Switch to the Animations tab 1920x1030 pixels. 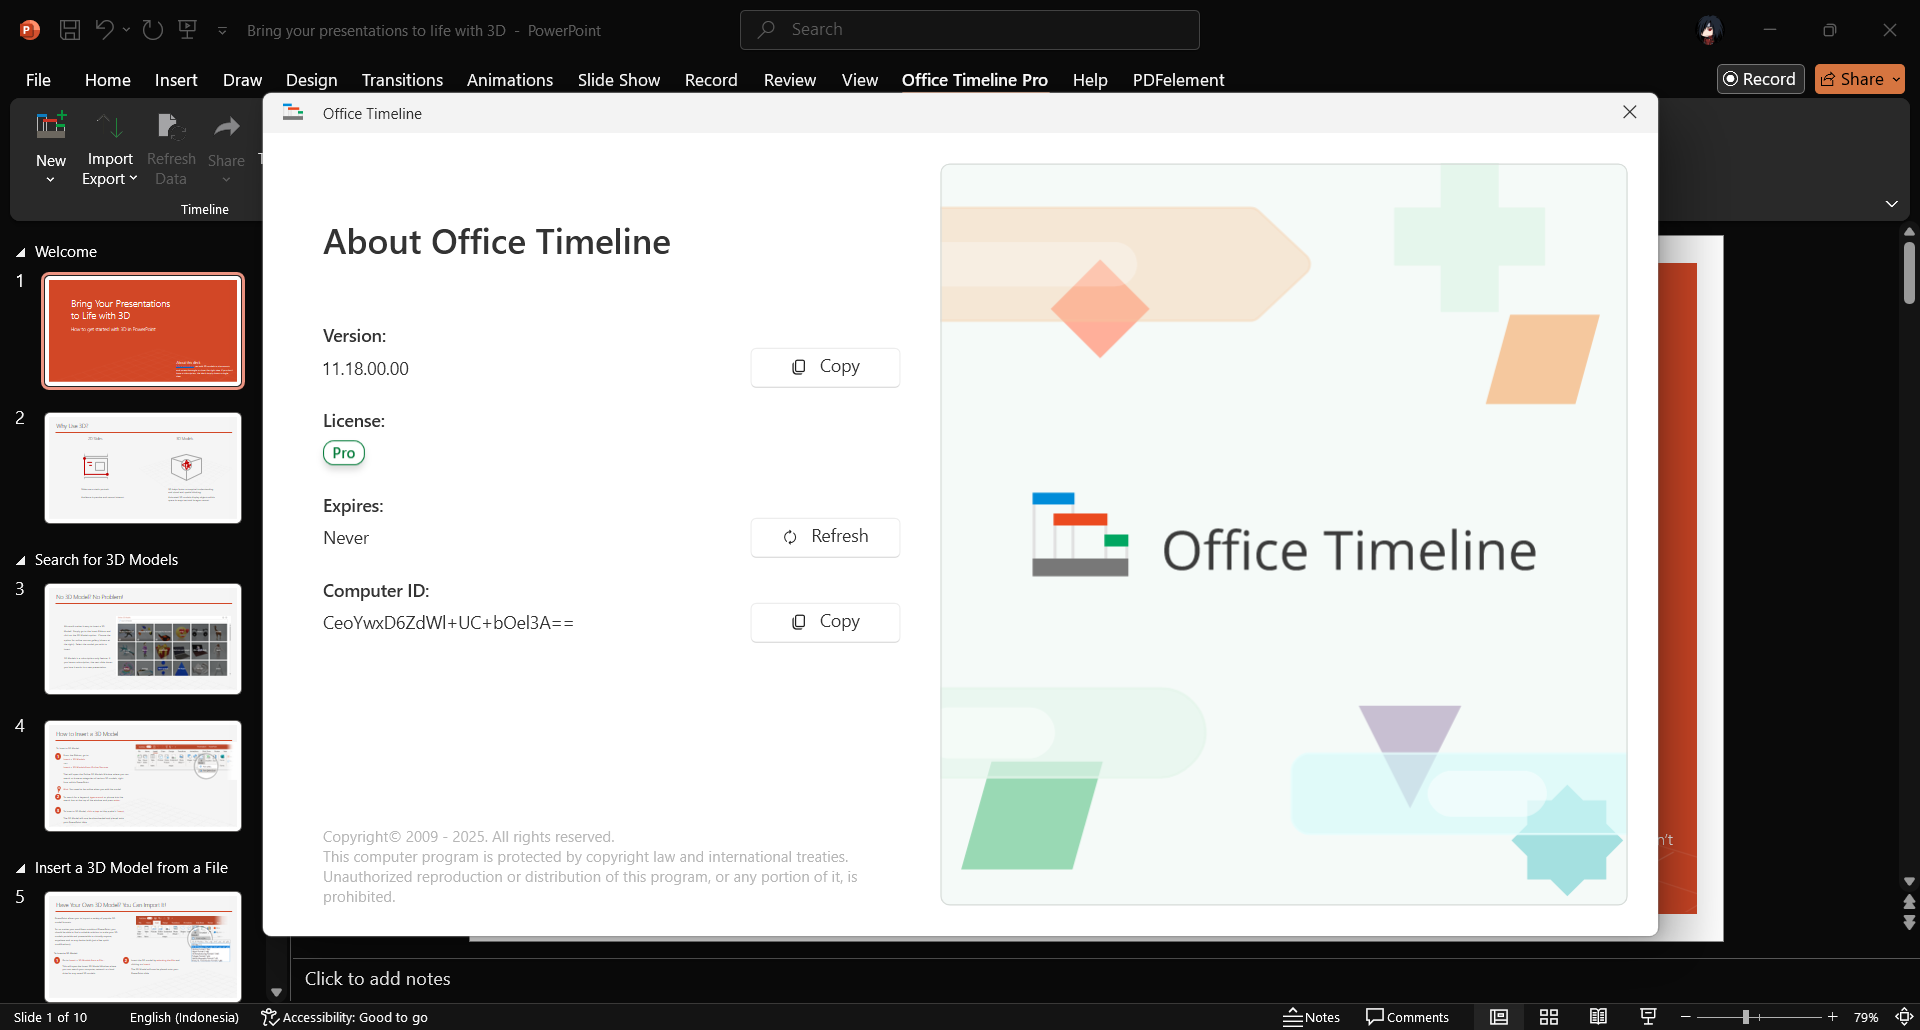pyautogui.click(x=510, y=80)
